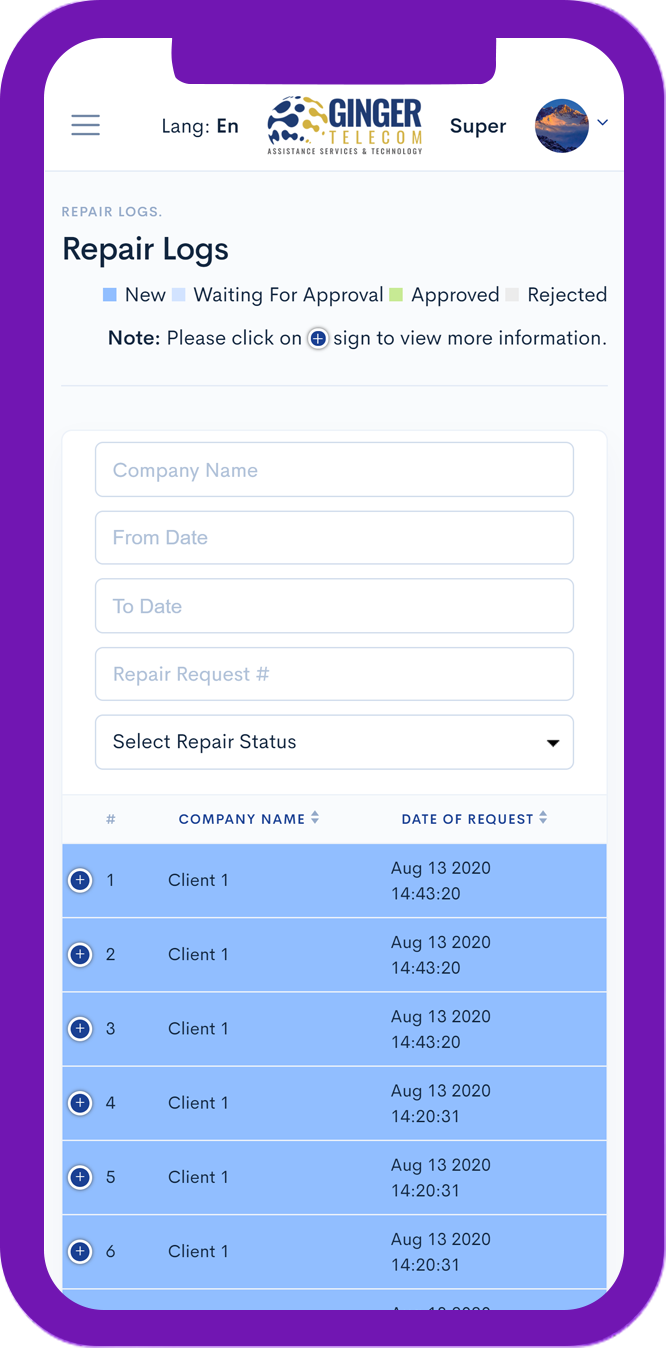Viewport: 666px width, 1348px height.
Task: Click the Repair Request # field
Action: (x=334, y=674)
